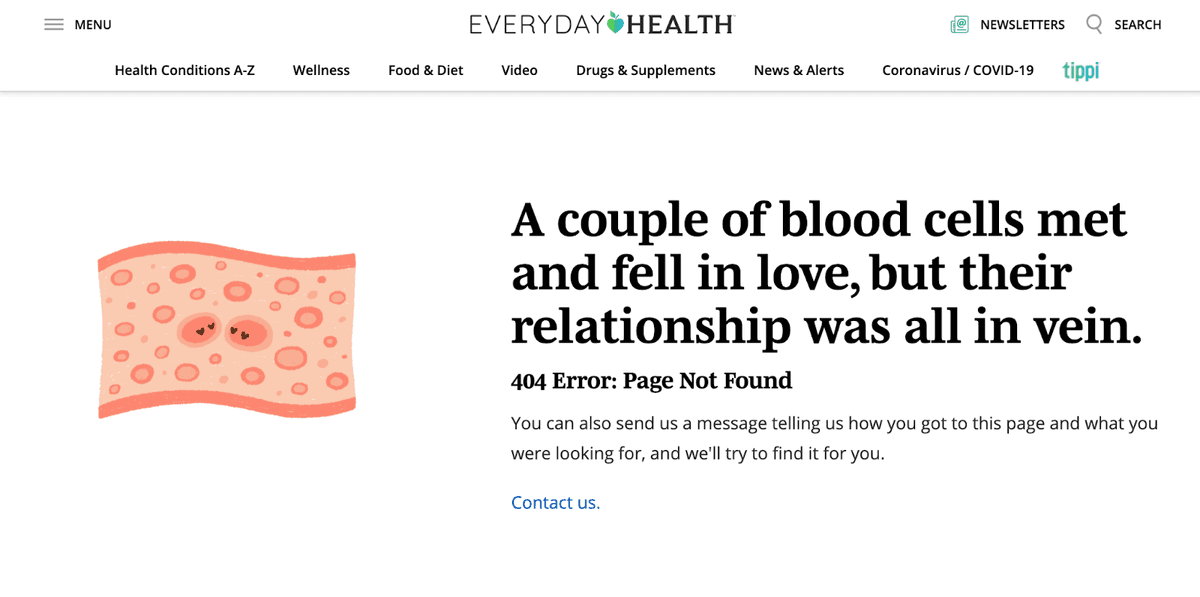The width and height of the screenshot is (1200, 597).
Task: Open Health Conditions A-Z
Action: click(x=185, y=70)
